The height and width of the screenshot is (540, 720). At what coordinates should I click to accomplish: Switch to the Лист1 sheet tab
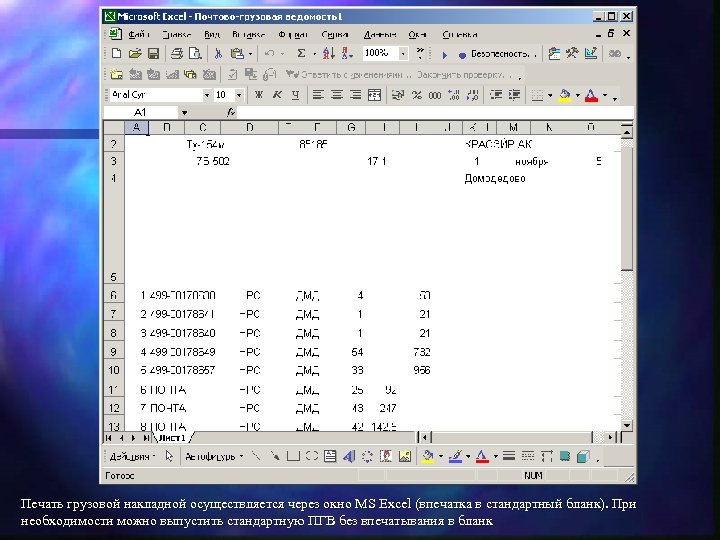173,438
